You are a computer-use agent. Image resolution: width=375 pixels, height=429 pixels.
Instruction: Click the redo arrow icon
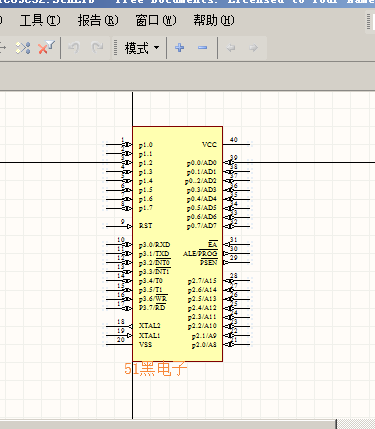(97, 48)
